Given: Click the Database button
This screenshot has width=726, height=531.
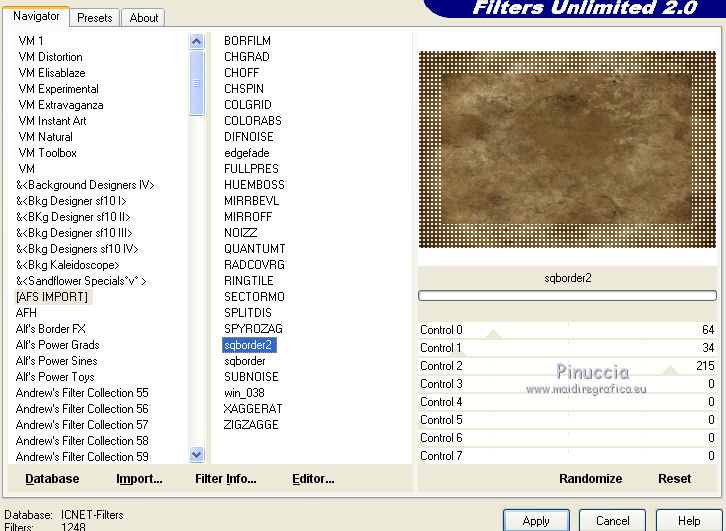Looking at the screenshot, I should pos(52,479).
